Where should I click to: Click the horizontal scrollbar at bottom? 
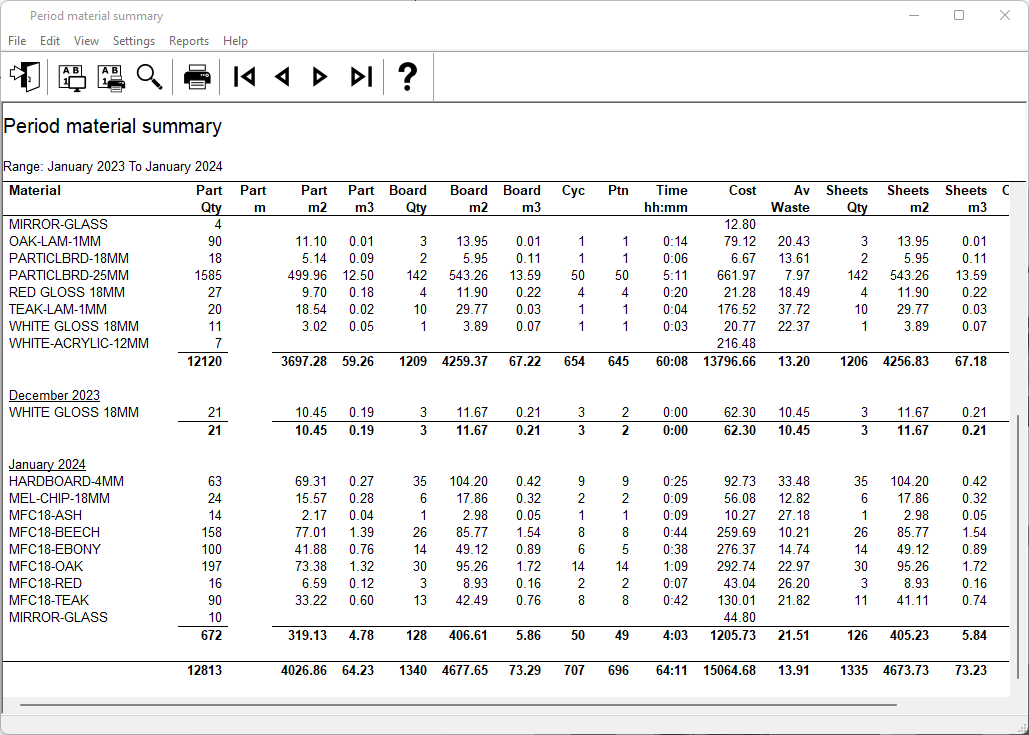click(458, 705)
